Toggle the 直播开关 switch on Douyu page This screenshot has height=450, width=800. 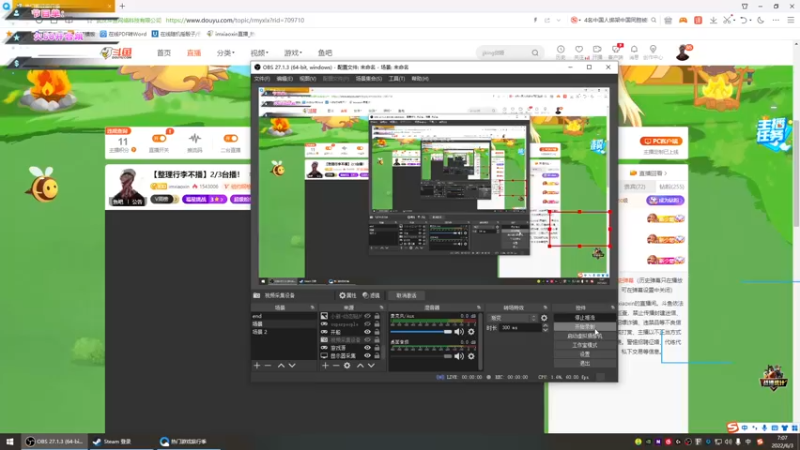[x=159, y=138]
